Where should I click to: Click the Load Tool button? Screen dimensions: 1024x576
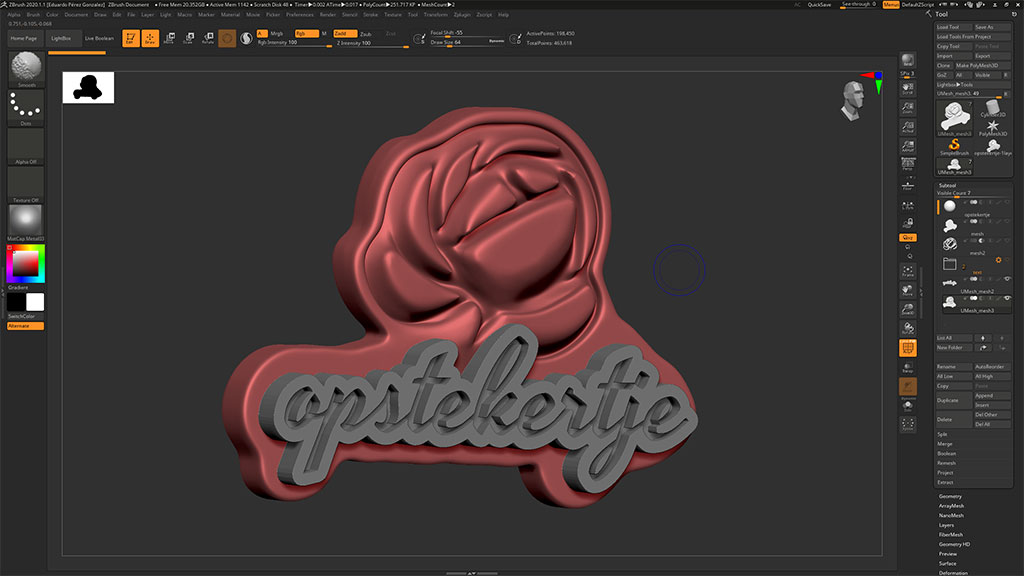pos(953,27)
